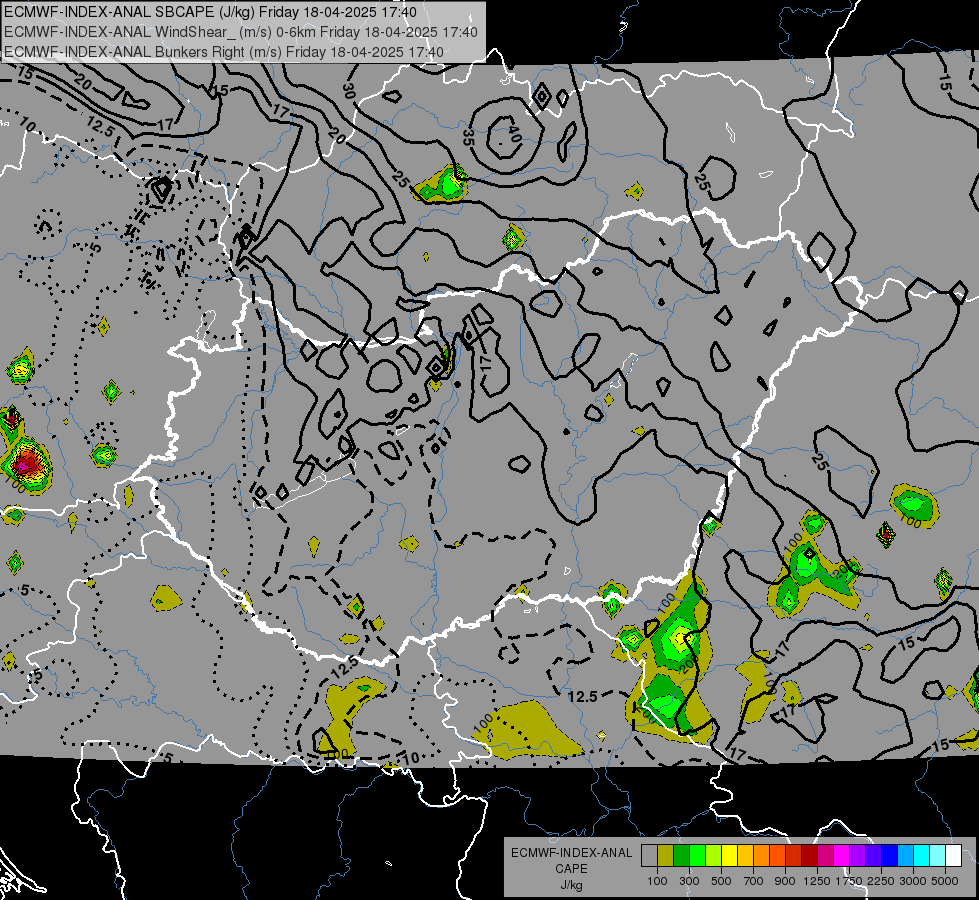Image resolution: width=979 pixels, height=900 pixels.
Task: Select the olive swatch in CAPE legend
Action: pyautogui.click(x=666, y=855)
